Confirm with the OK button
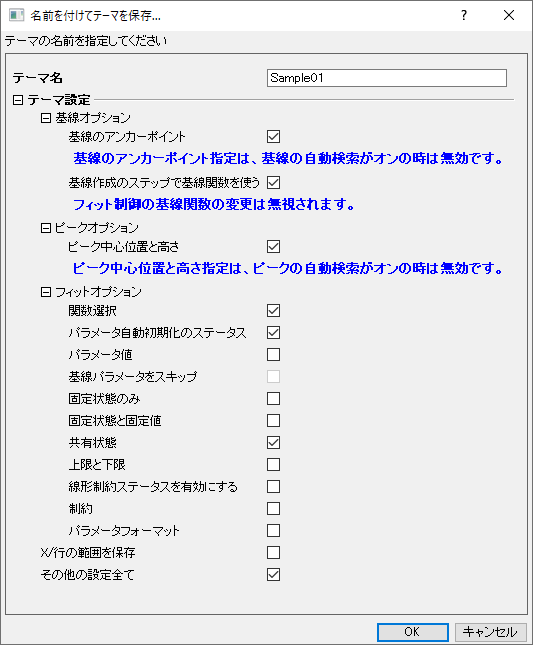The height and width of the screenshot is (645, 533). pyautogui.click(x=412, y=632)
